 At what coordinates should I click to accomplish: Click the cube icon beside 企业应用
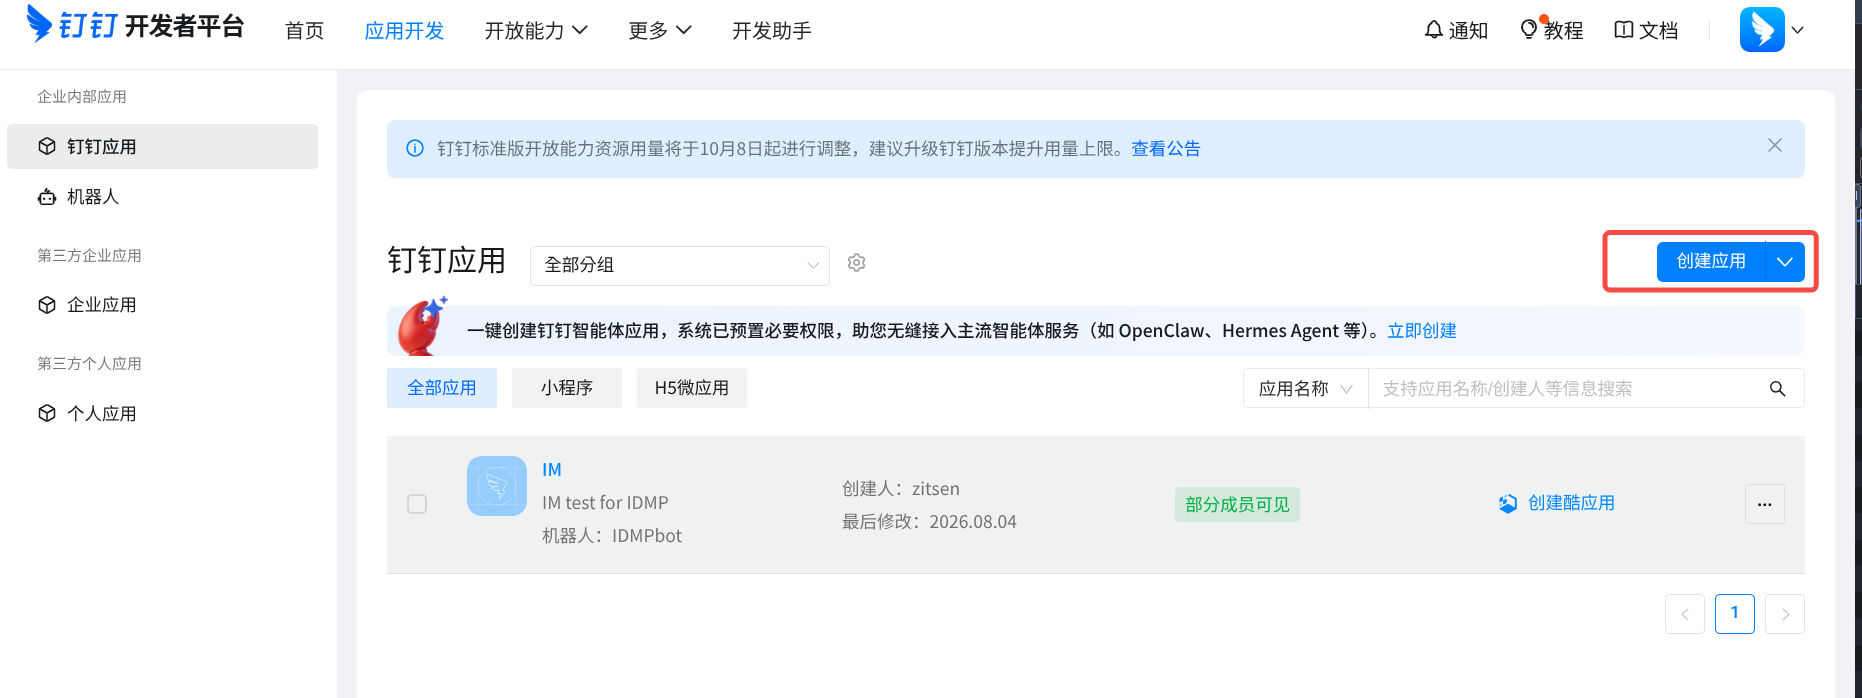[x=47, y=305]
